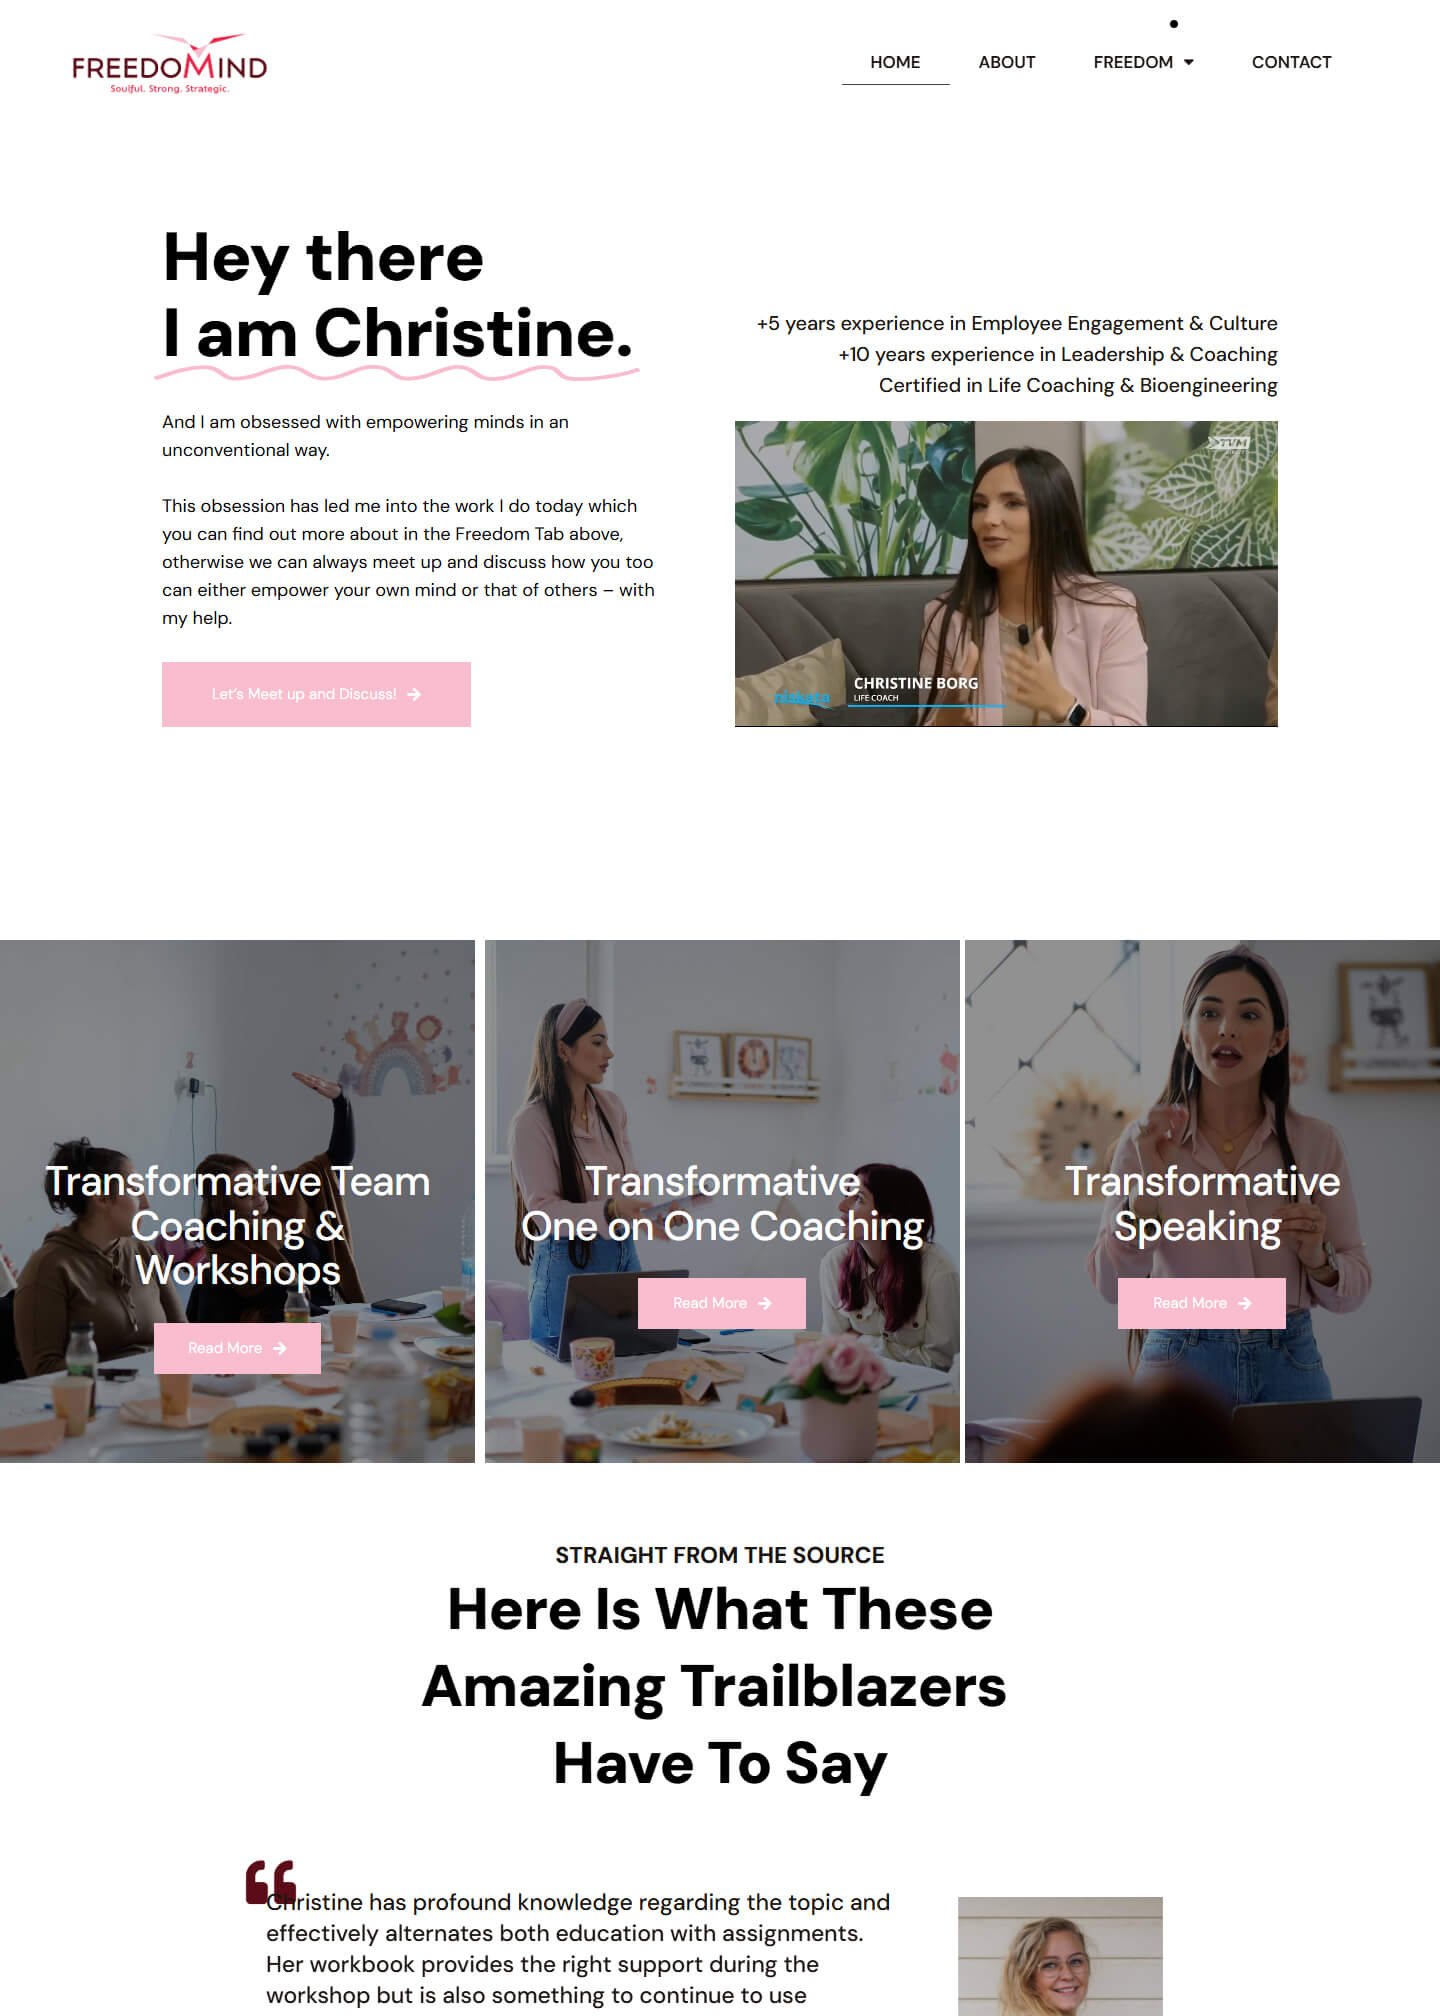Select the Transformative One on One Coaching heading
The height and width of the screenshot is (2016, 1440).
722,1204
